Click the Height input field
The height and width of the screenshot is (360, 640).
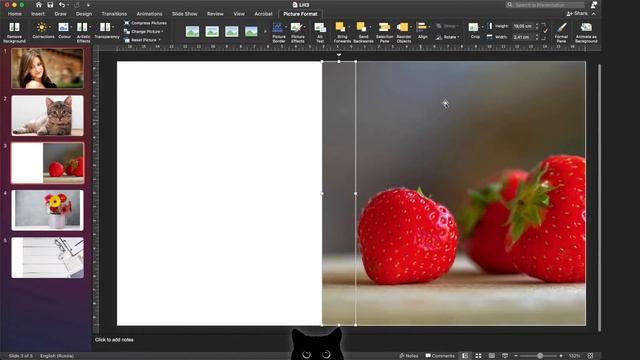coord(523,26)
